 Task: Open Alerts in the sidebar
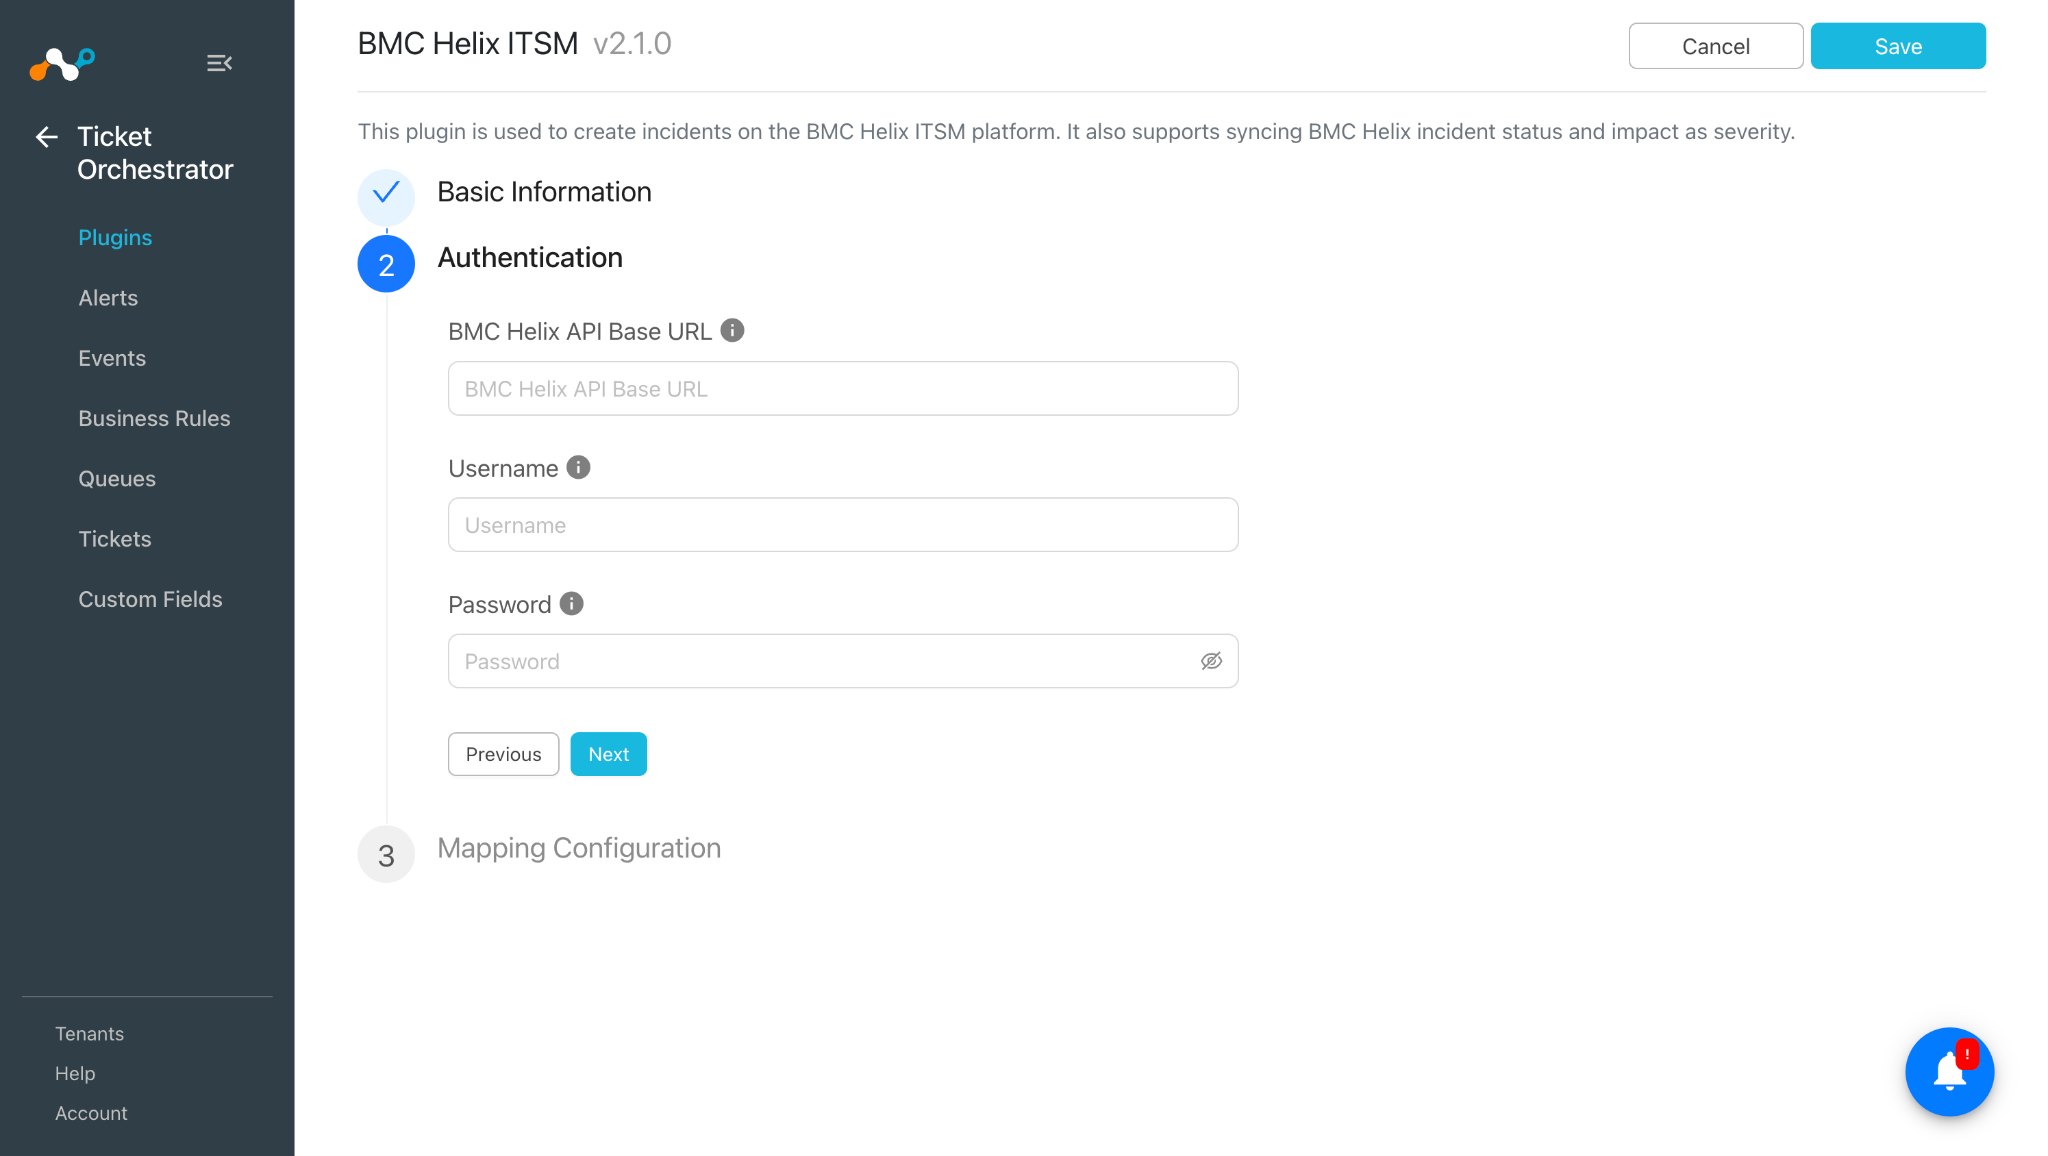[x=108, y=298]
